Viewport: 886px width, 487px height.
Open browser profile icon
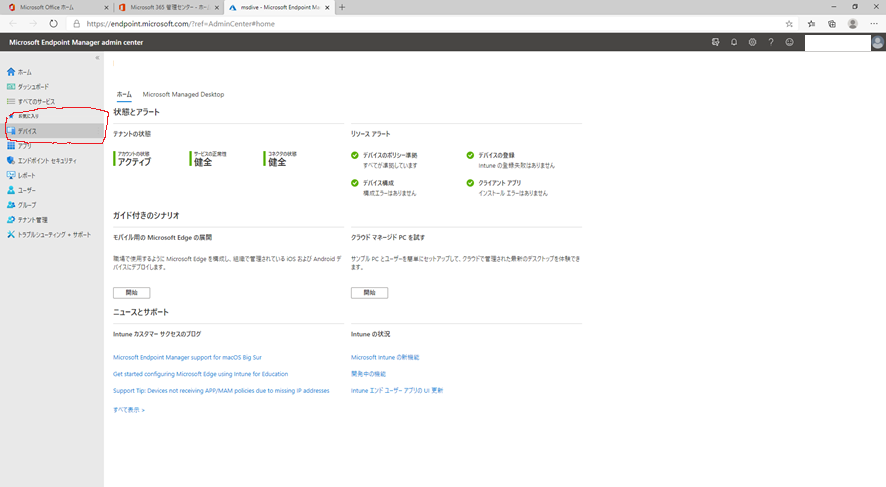(853, 24)
